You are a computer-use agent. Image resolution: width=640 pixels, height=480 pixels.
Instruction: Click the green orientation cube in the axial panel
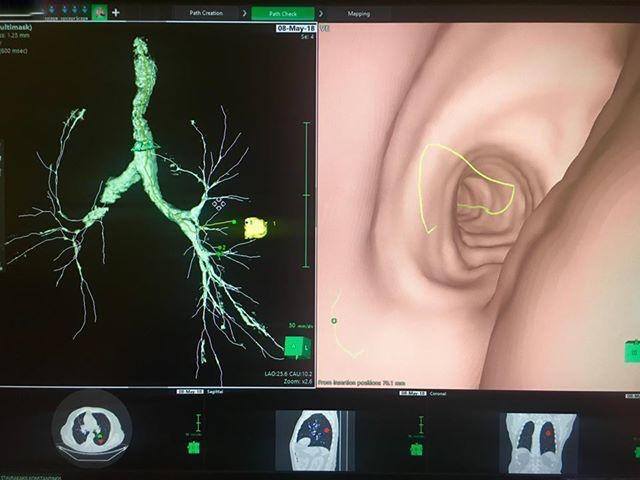(193, 449)
